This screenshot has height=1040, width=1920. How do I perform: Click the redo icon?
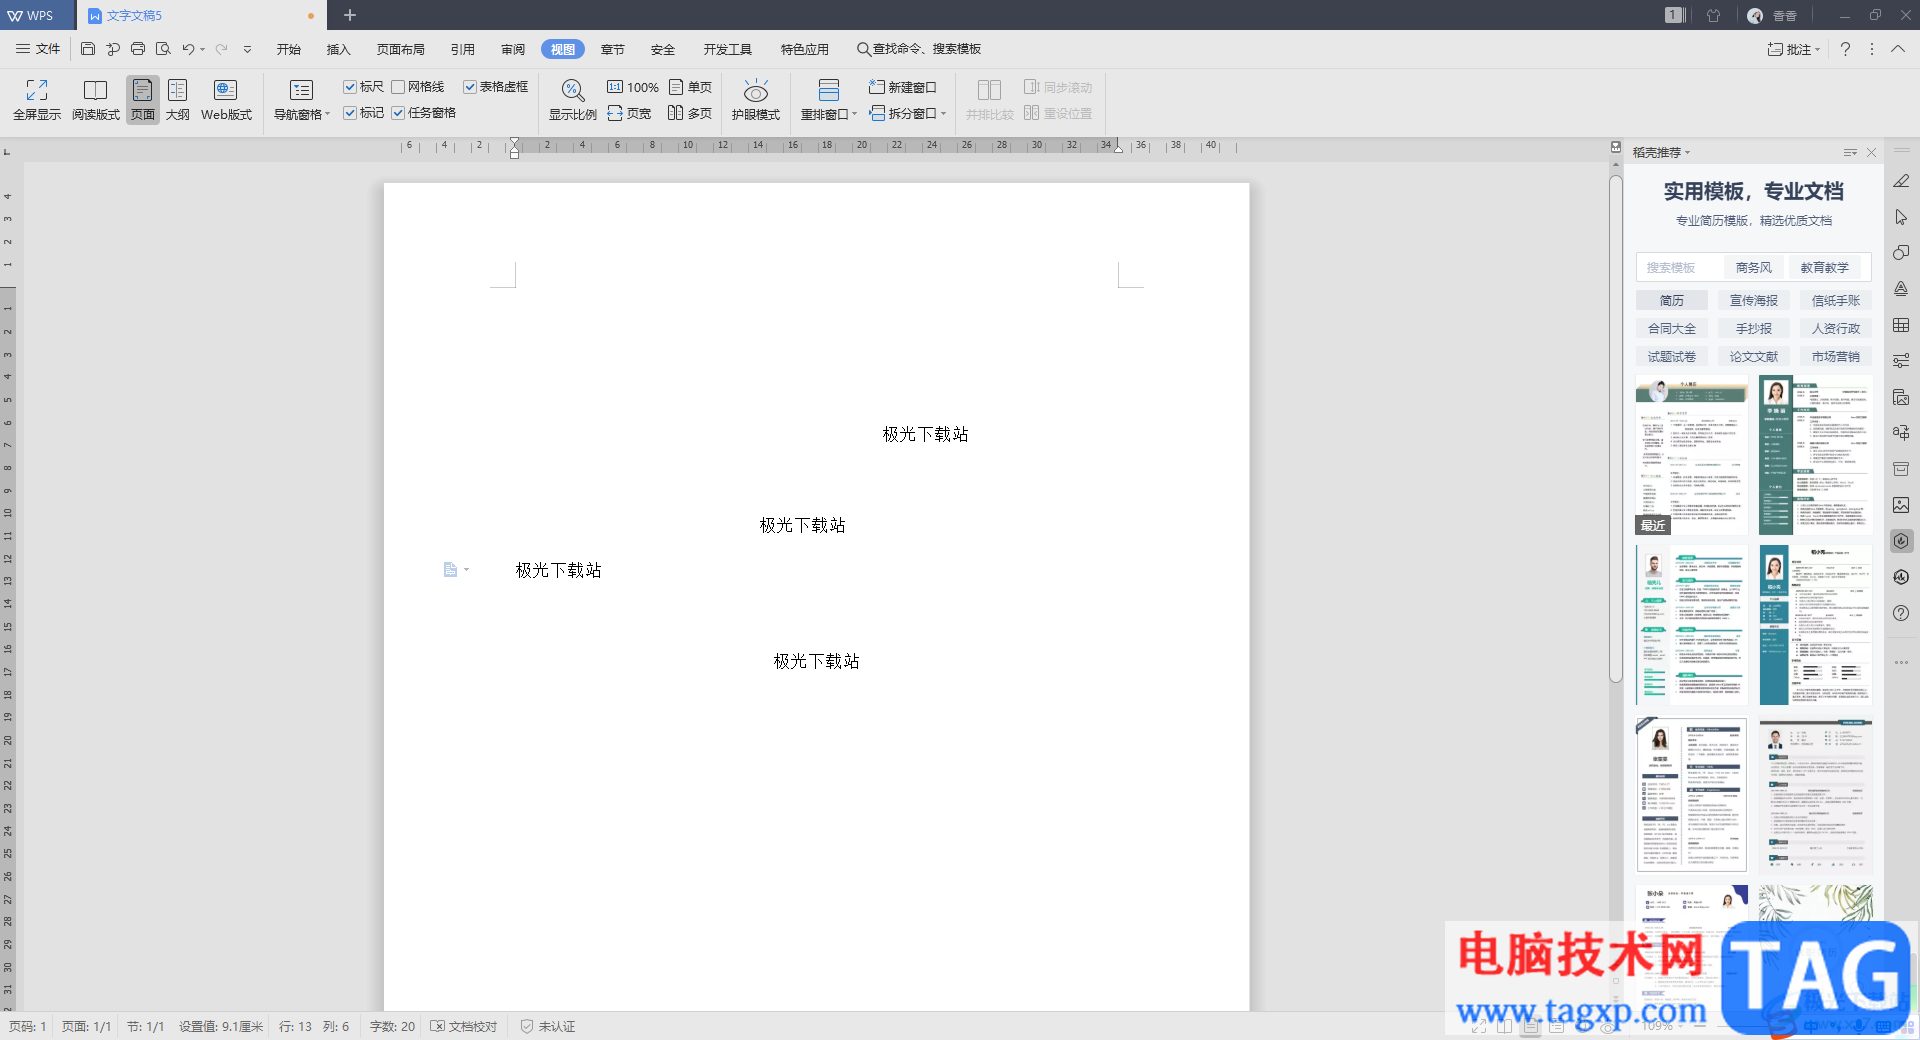(221, 49)
